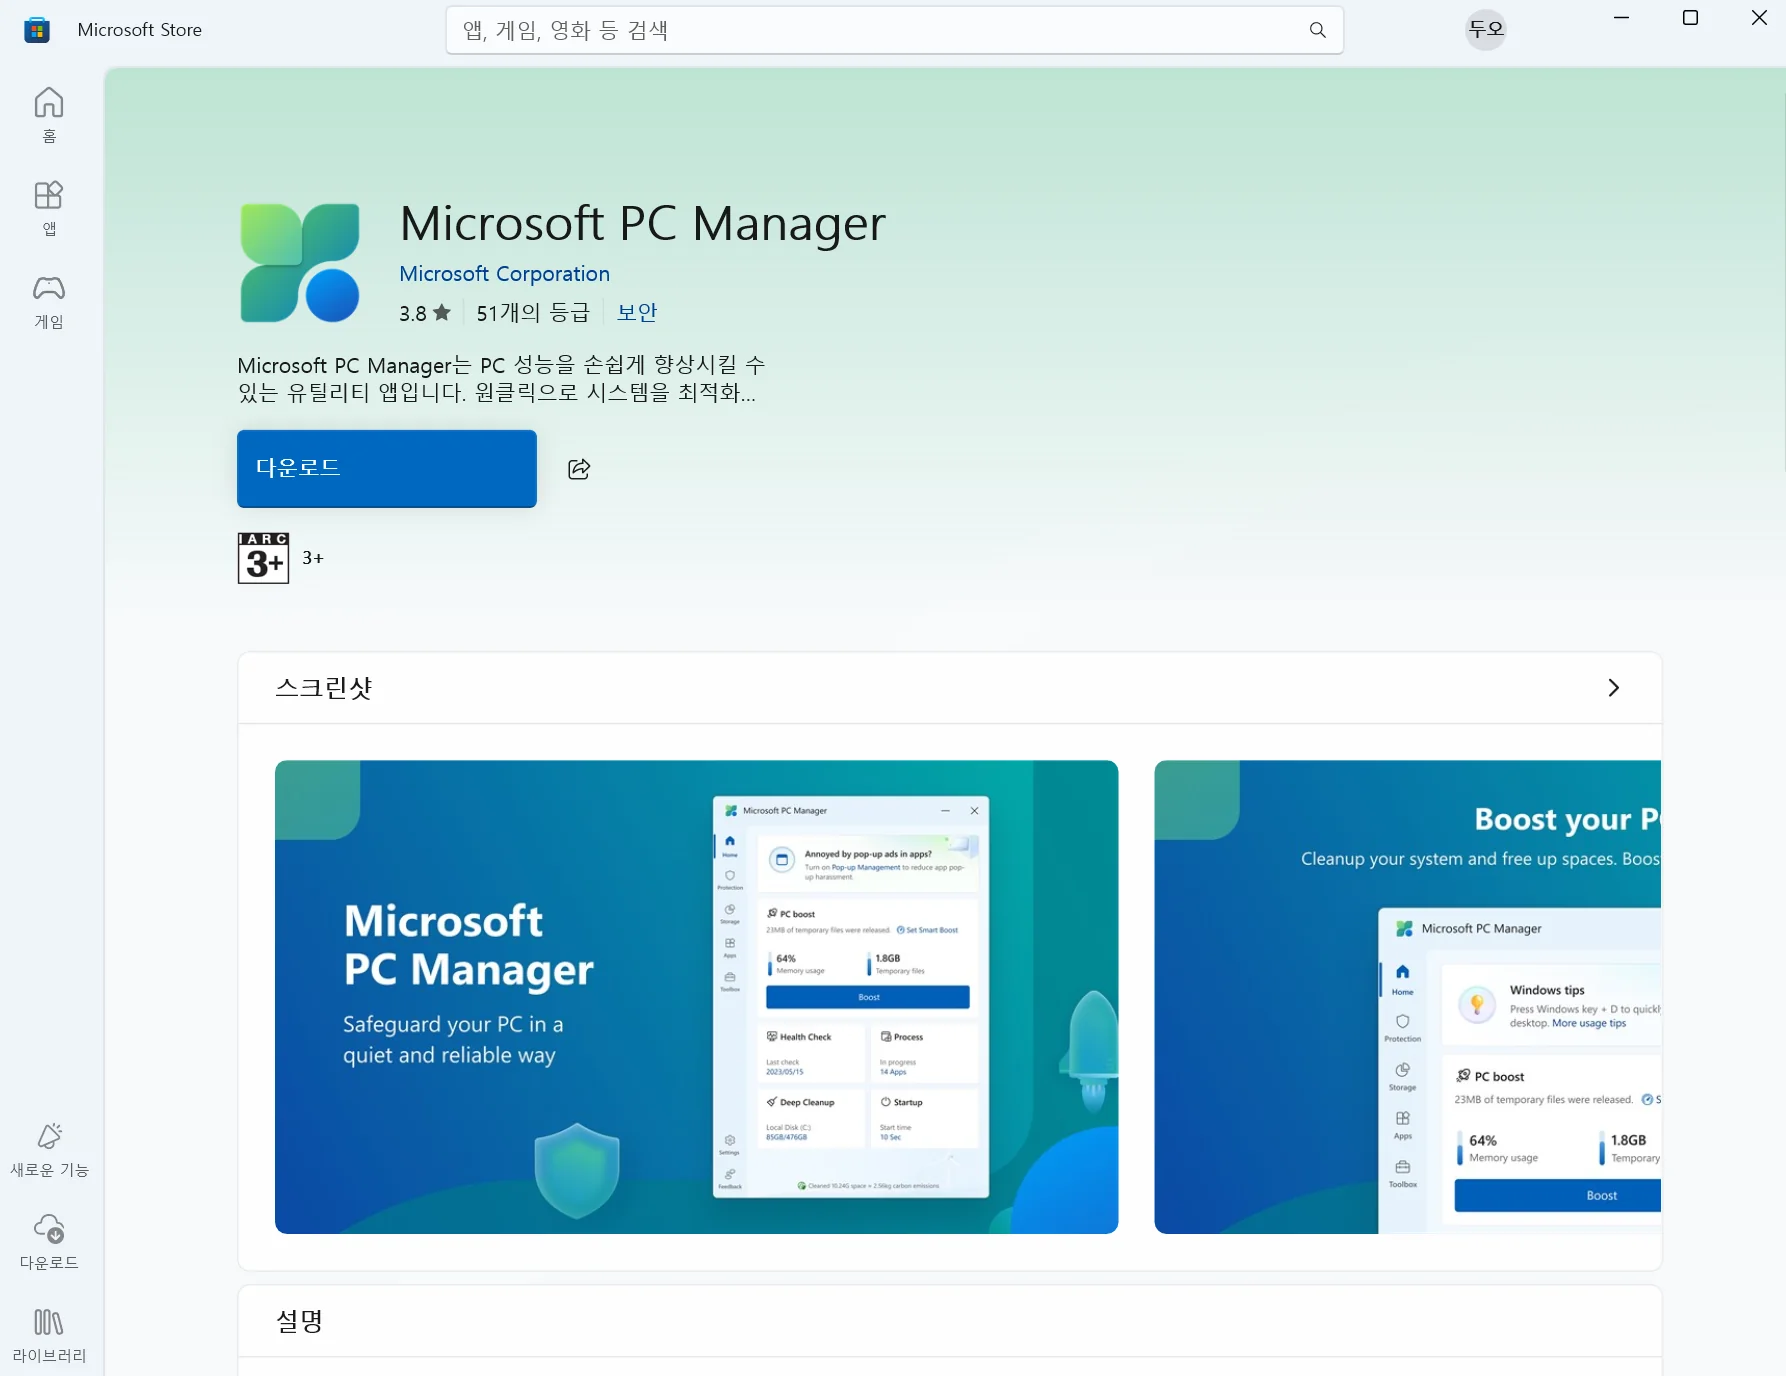Open the Games (게임) sidebar section

(49, 302)
